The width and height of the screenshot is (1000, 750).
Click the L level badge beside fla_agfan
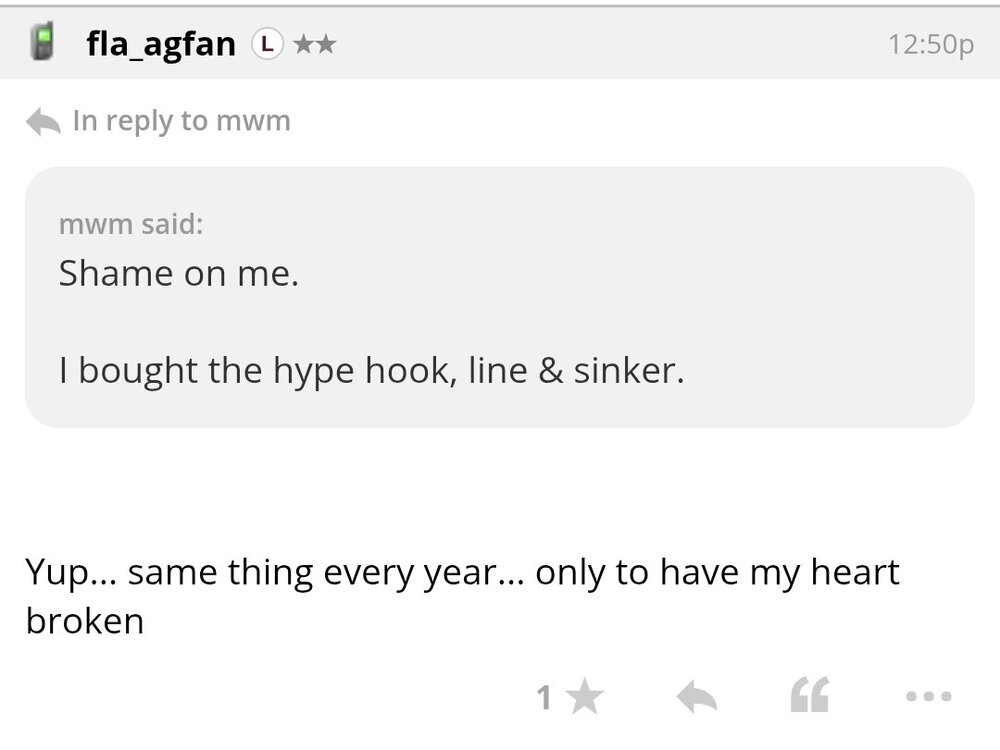click(x=266, y=43)
